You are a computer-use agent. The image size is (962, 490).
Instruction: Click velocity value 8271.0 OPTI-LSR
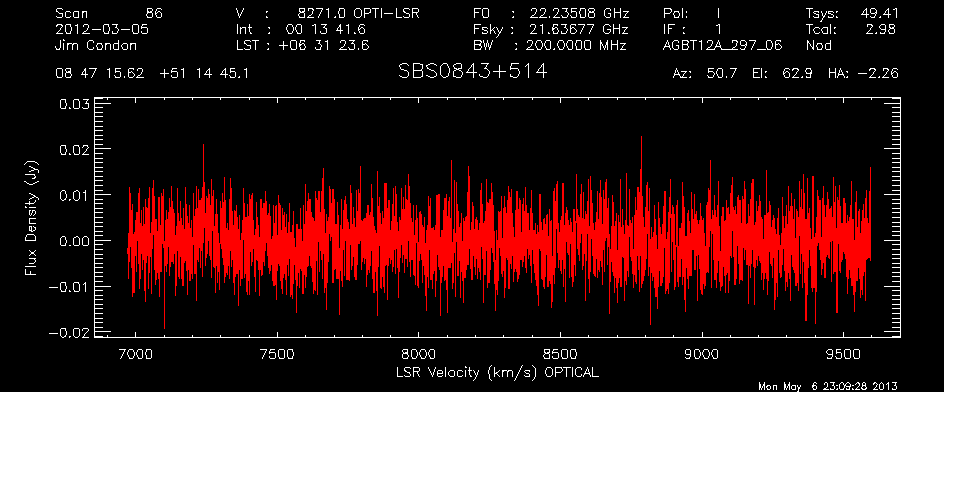click(x=358, y=13)
